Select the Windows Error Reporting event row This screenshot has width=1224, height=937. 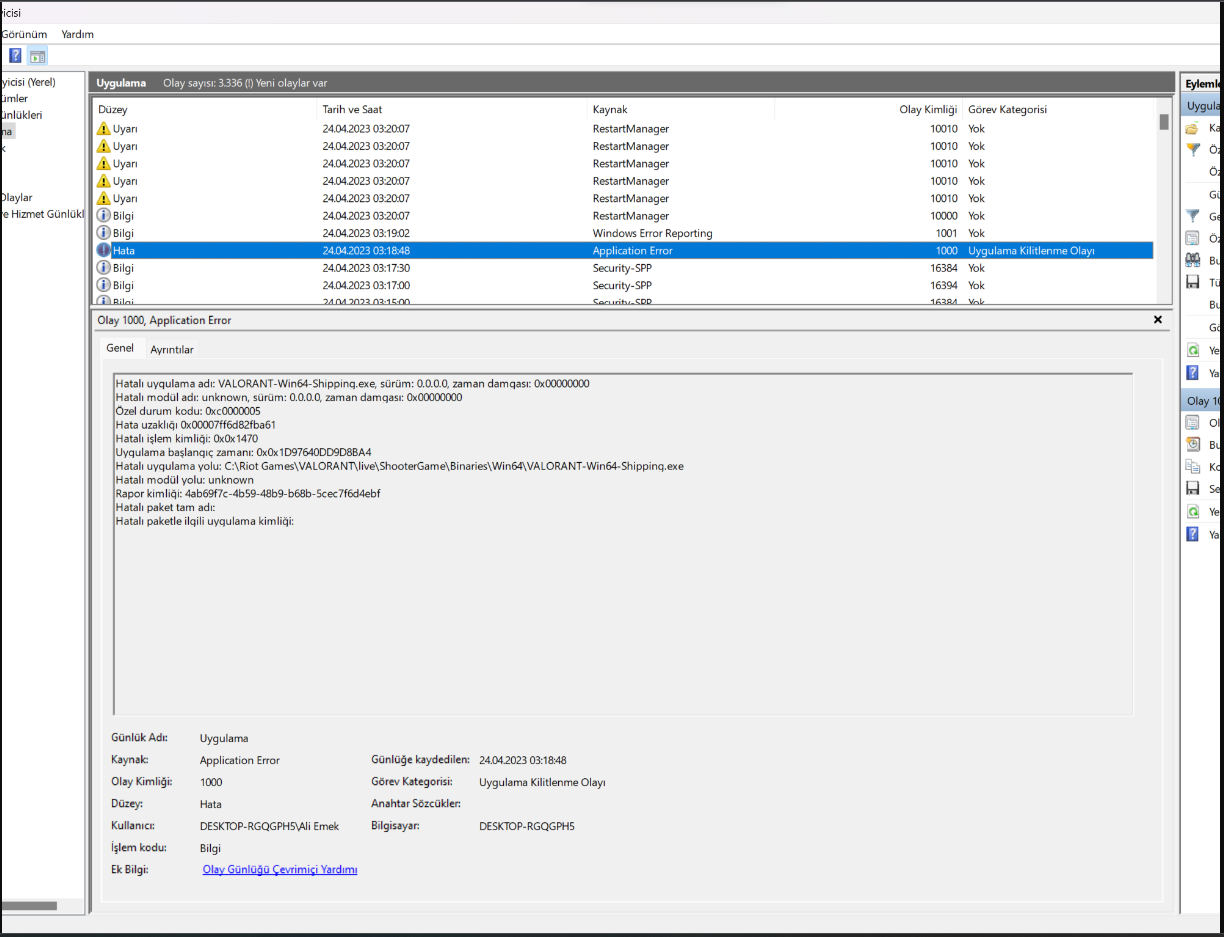[x=623, y=233]
